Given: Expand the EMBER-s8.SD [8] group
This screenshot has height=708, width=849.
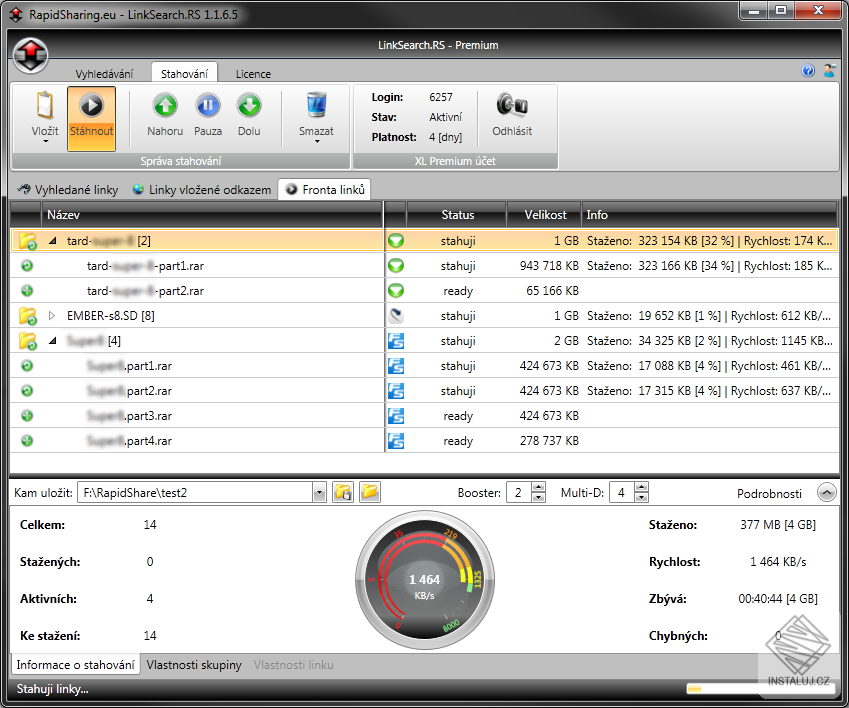Looking at the screenshot, I should (52, 316).
